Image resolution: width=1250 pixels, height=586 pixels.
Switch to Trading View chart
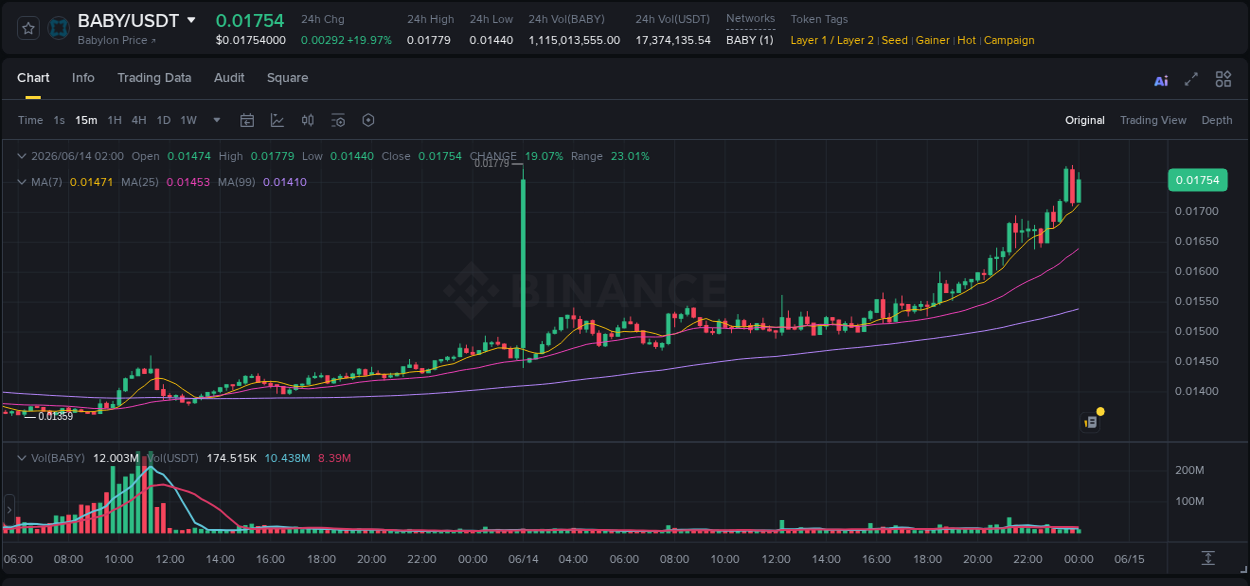(1153, 120)
